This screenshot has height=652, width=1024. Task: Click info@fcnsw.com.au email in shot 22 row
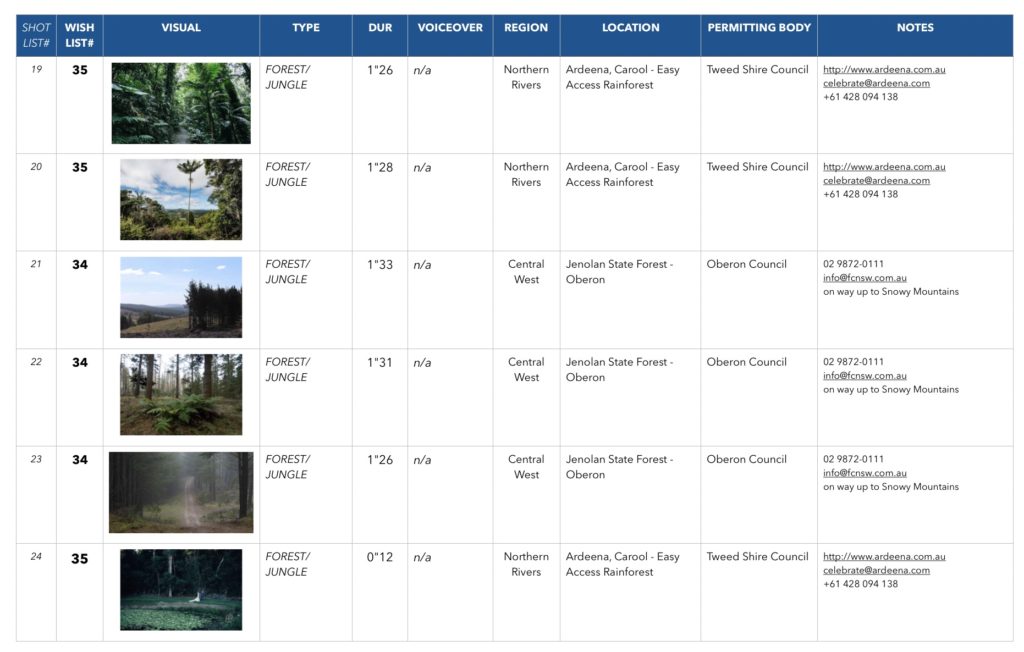(864, 376)
